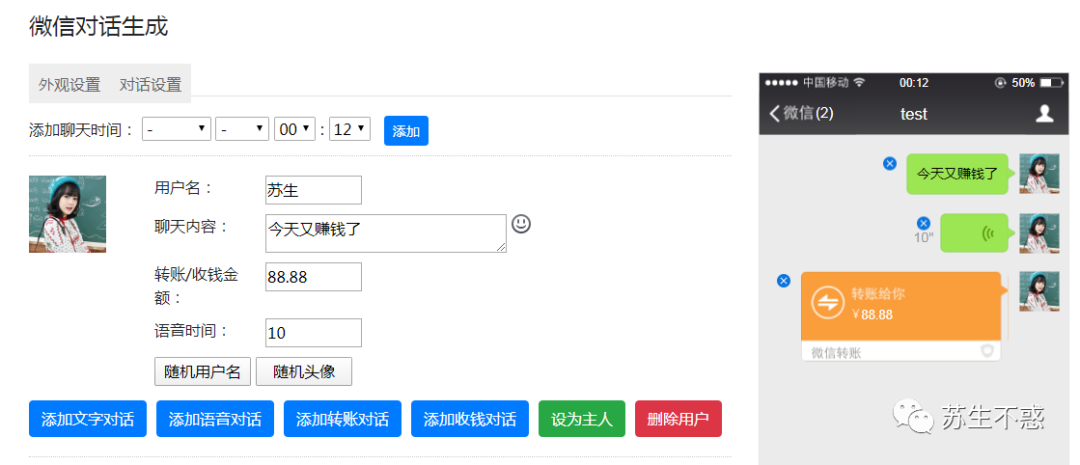Viewport: 1080px width, 465px height.
Task: Click the red 删除用户 button
Action: click(x=678, y=419)
